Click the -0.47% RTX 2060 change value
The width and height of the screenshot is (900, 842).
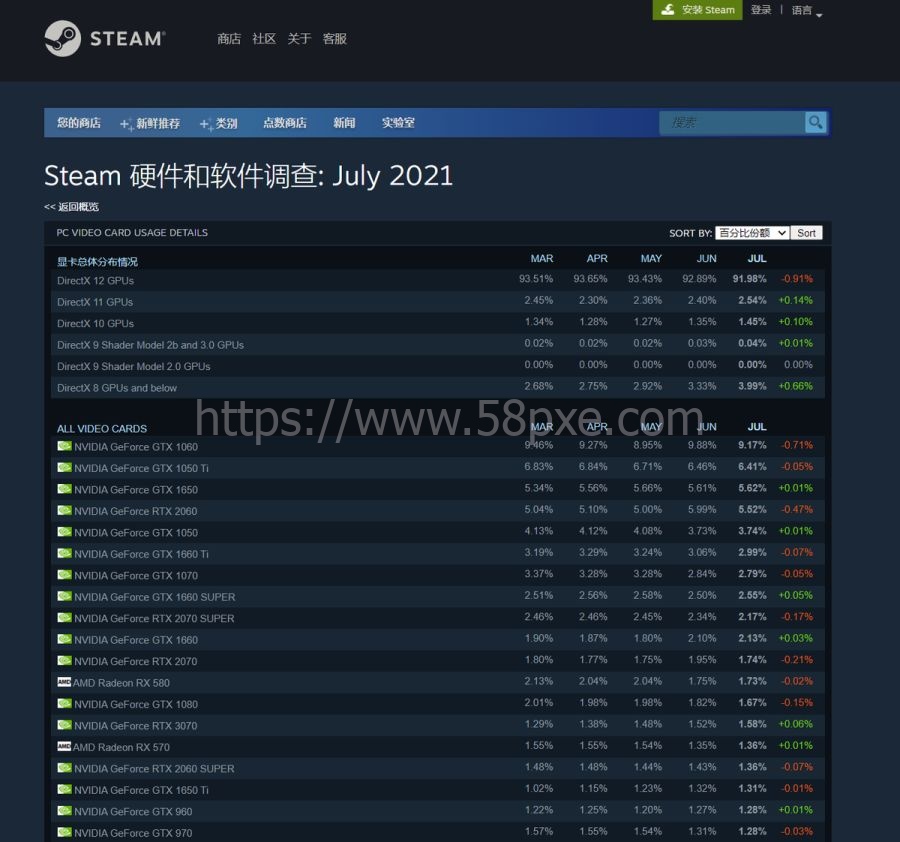click(x=797, y=509)
